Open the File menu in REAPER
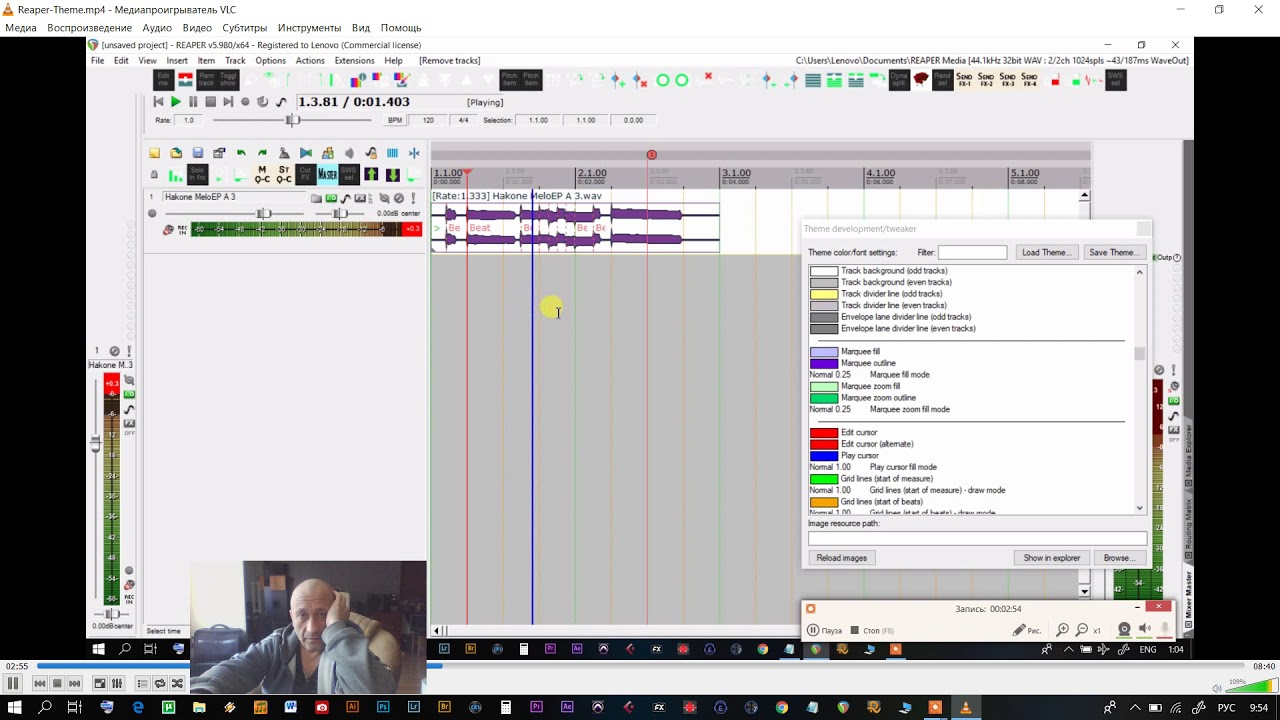The height and width of the screenshot is (720, 1280). click(x=98, y=60)
